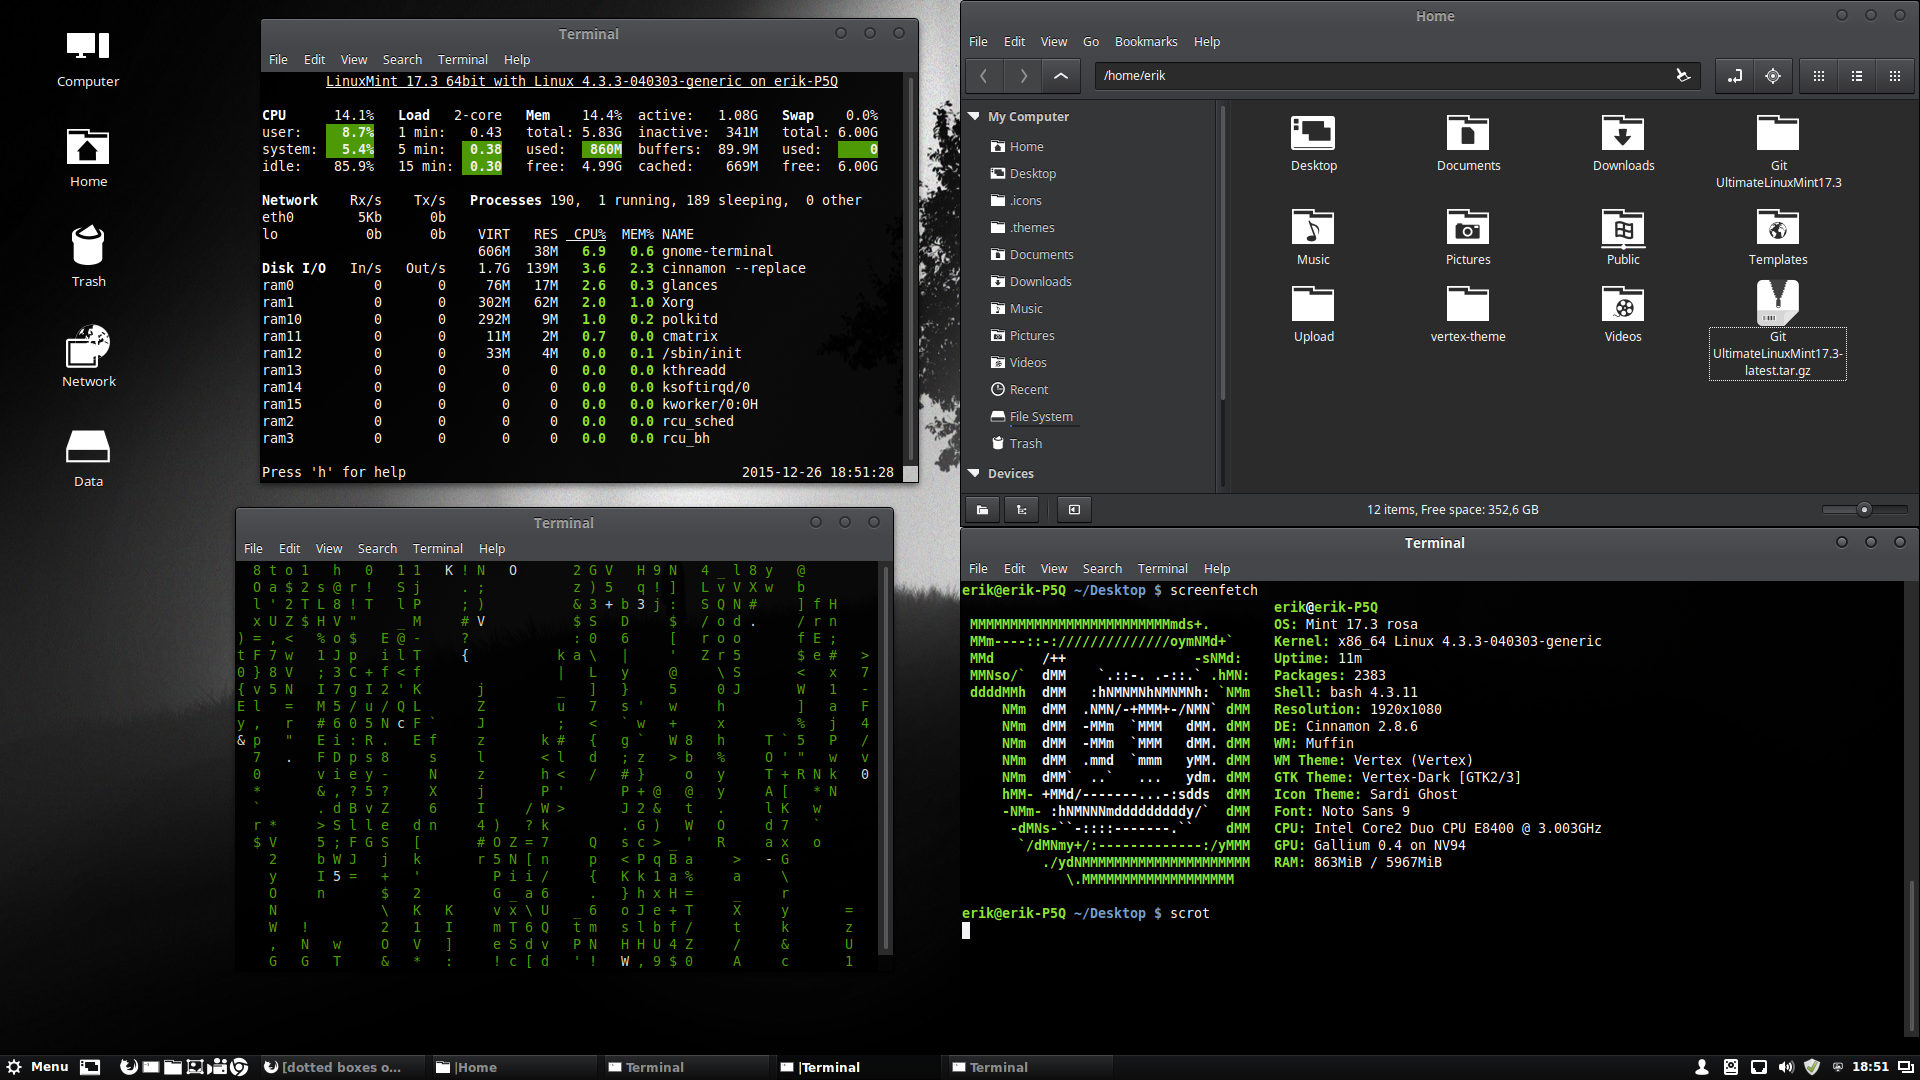Click the clear location bar icon
Viewport: 1920px width, 1080px height.
pyautogui.click(x=1683, y=76)
